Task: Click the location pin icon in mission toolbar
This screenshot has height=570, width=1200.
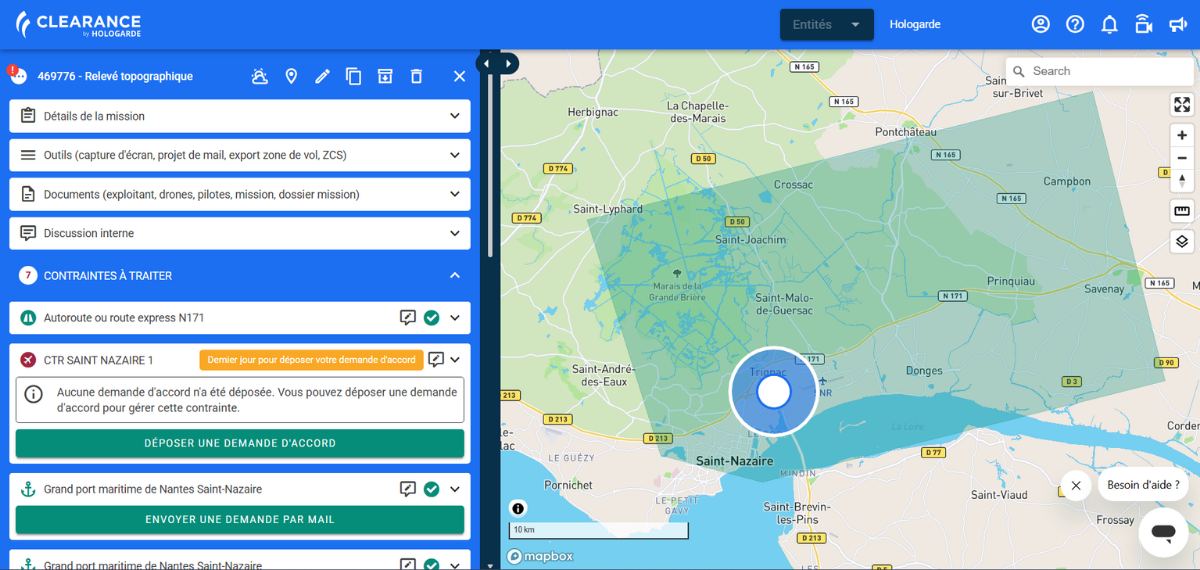Action: (291, 76)
